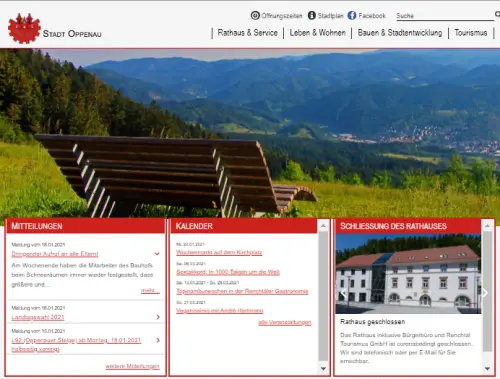The width and height of the screenshot is (500, 379).
Task: Open the alle Veranstaltungen link
Action: coord(285,322)
